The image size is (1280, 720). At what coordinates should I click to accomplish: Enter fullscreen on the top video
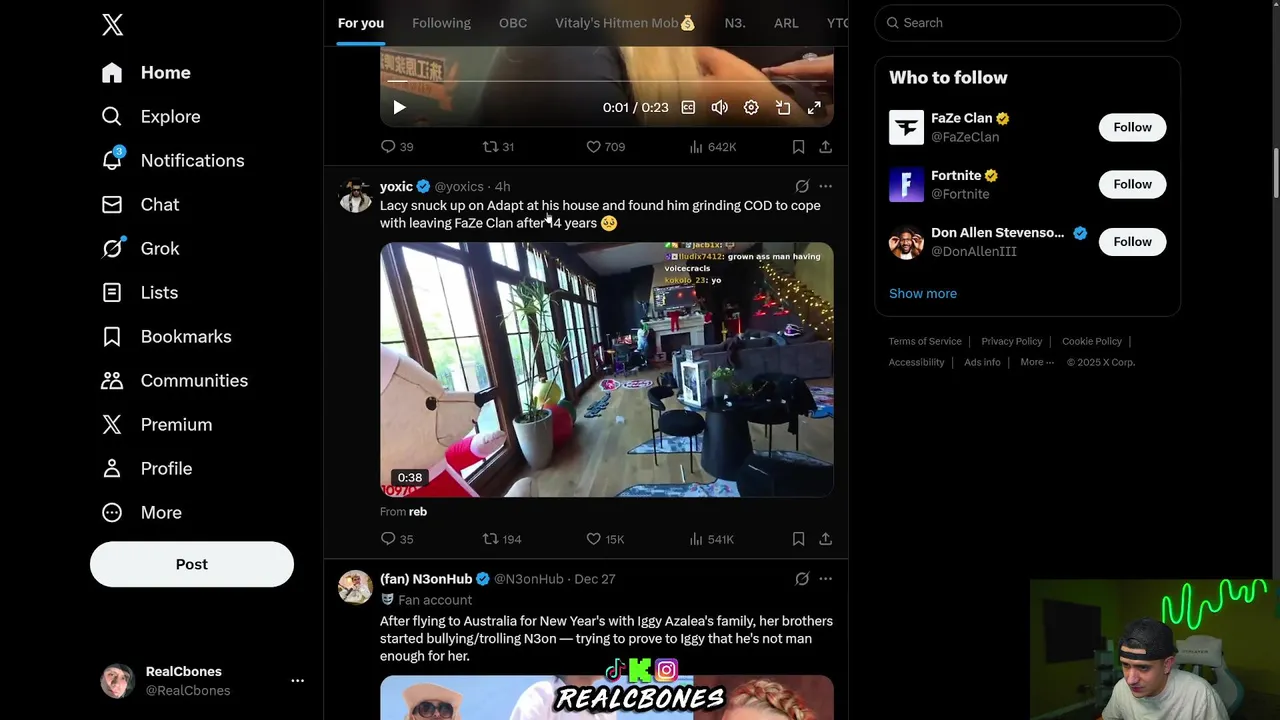(x=814, y=107)
